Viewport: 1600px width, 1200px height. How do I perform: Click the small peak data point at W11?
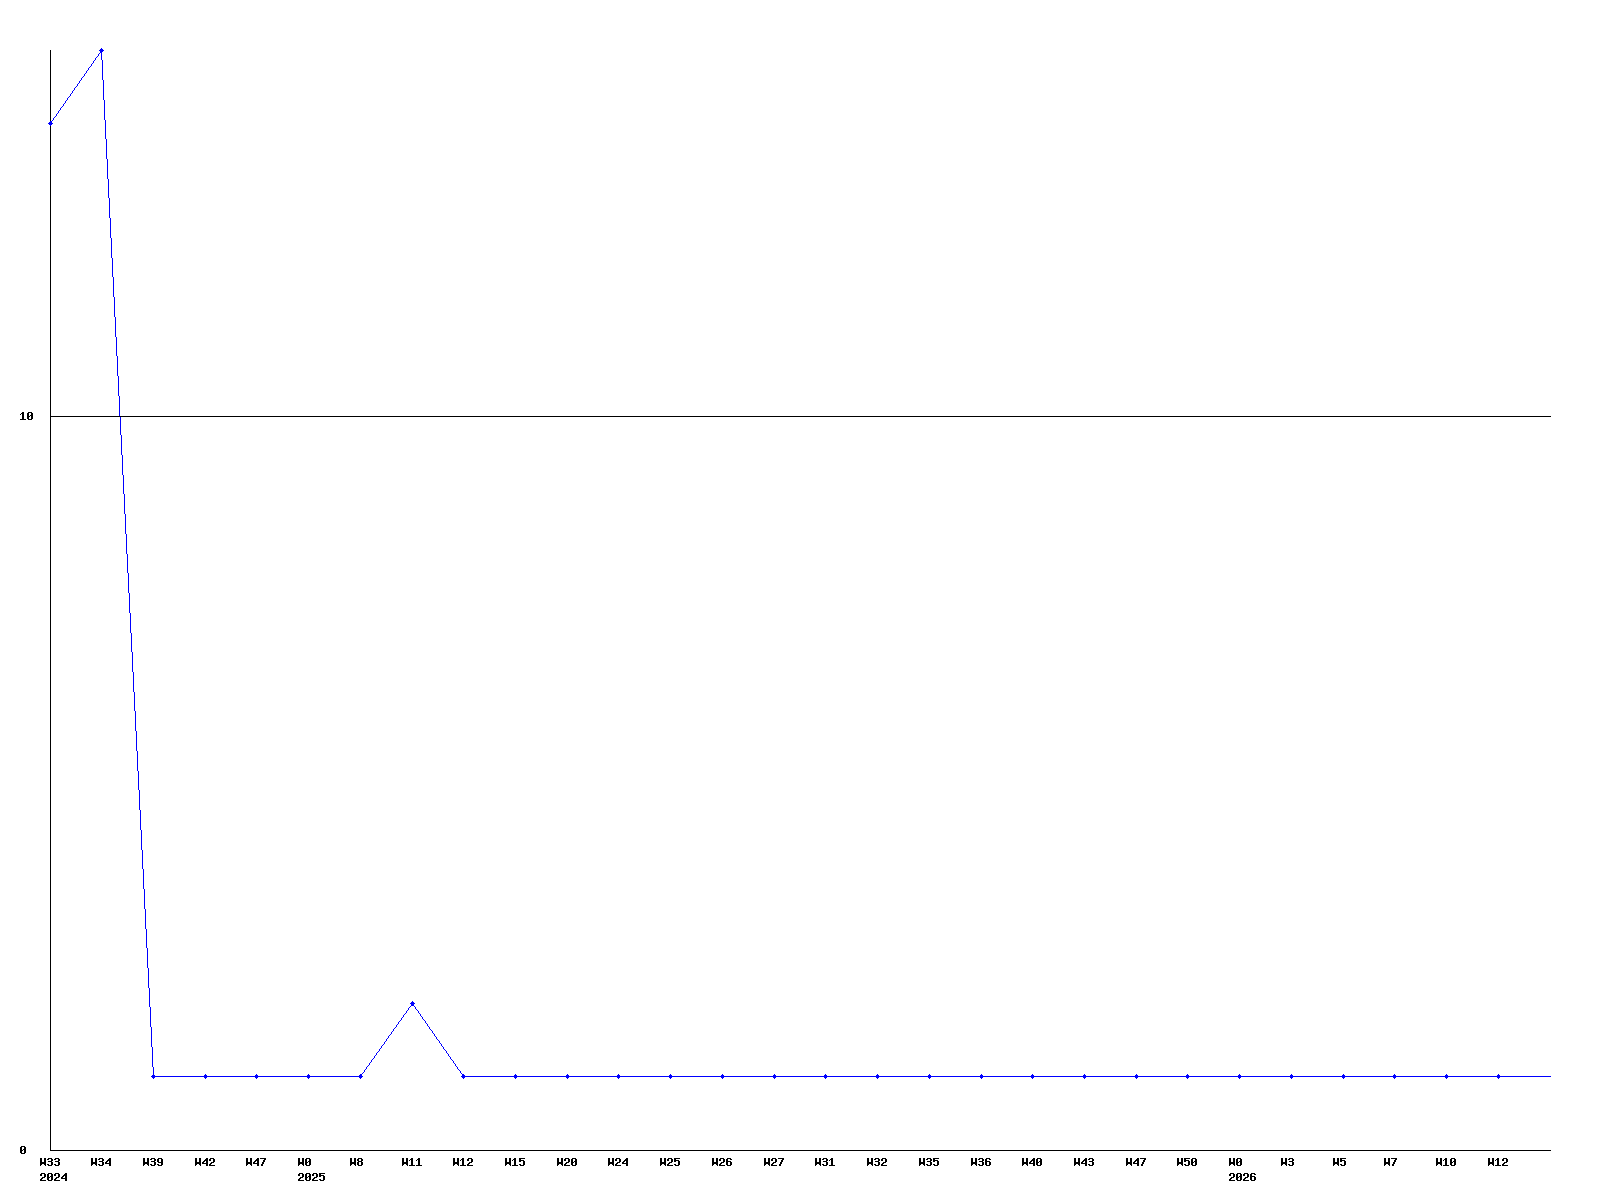412,1003
